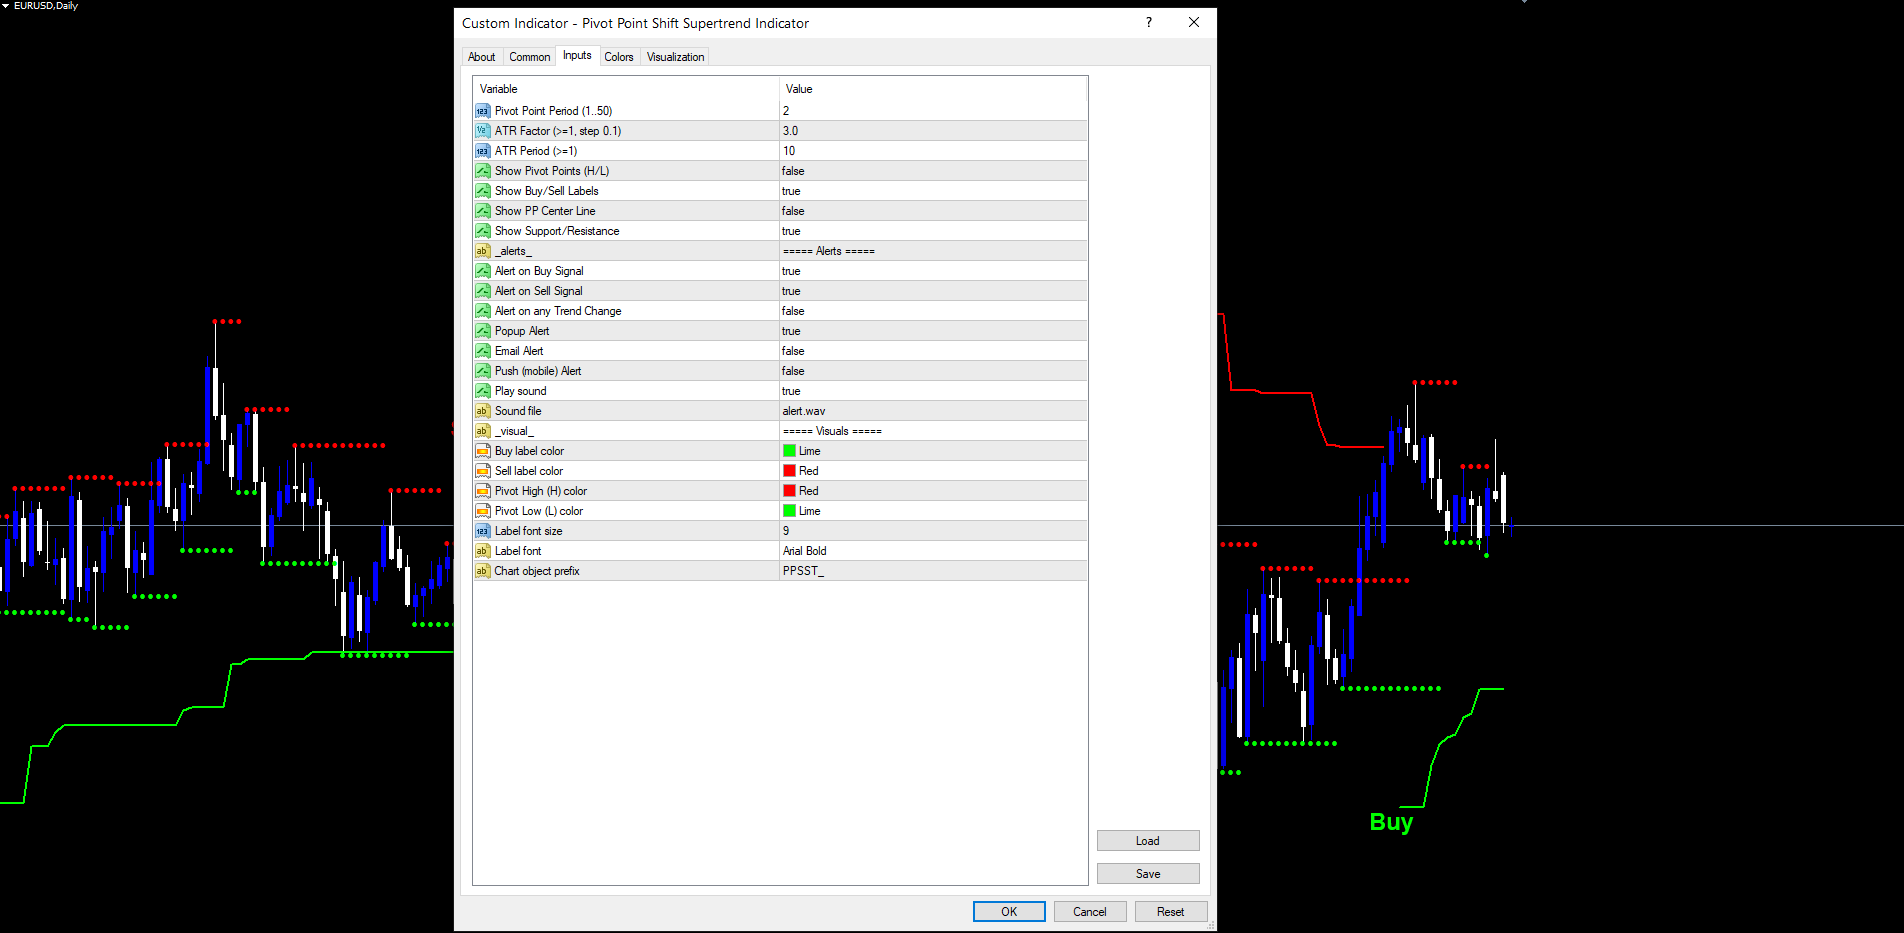Click the Show Pivot Points boolean icon
Screen dimensions: 1904x933
click(483, 171)
